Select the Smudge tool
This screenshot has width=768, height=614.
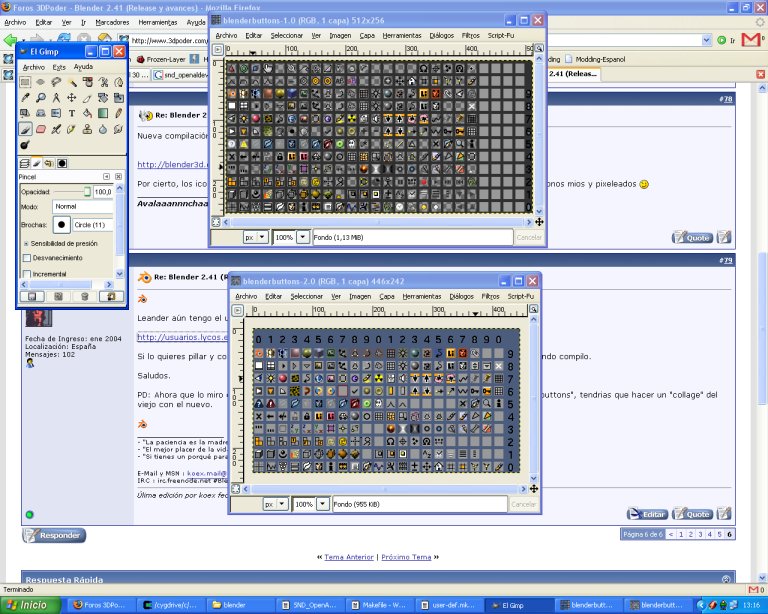118,129
